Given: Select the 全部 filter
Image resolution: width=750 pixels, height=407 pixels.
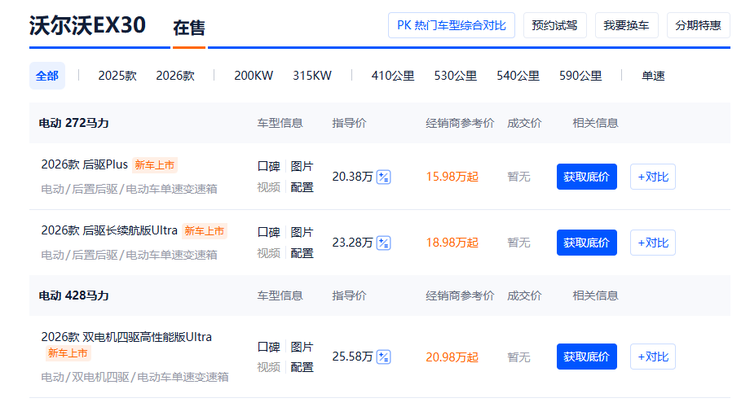Looking at the screenshot, I should click(x=47, y=75).
